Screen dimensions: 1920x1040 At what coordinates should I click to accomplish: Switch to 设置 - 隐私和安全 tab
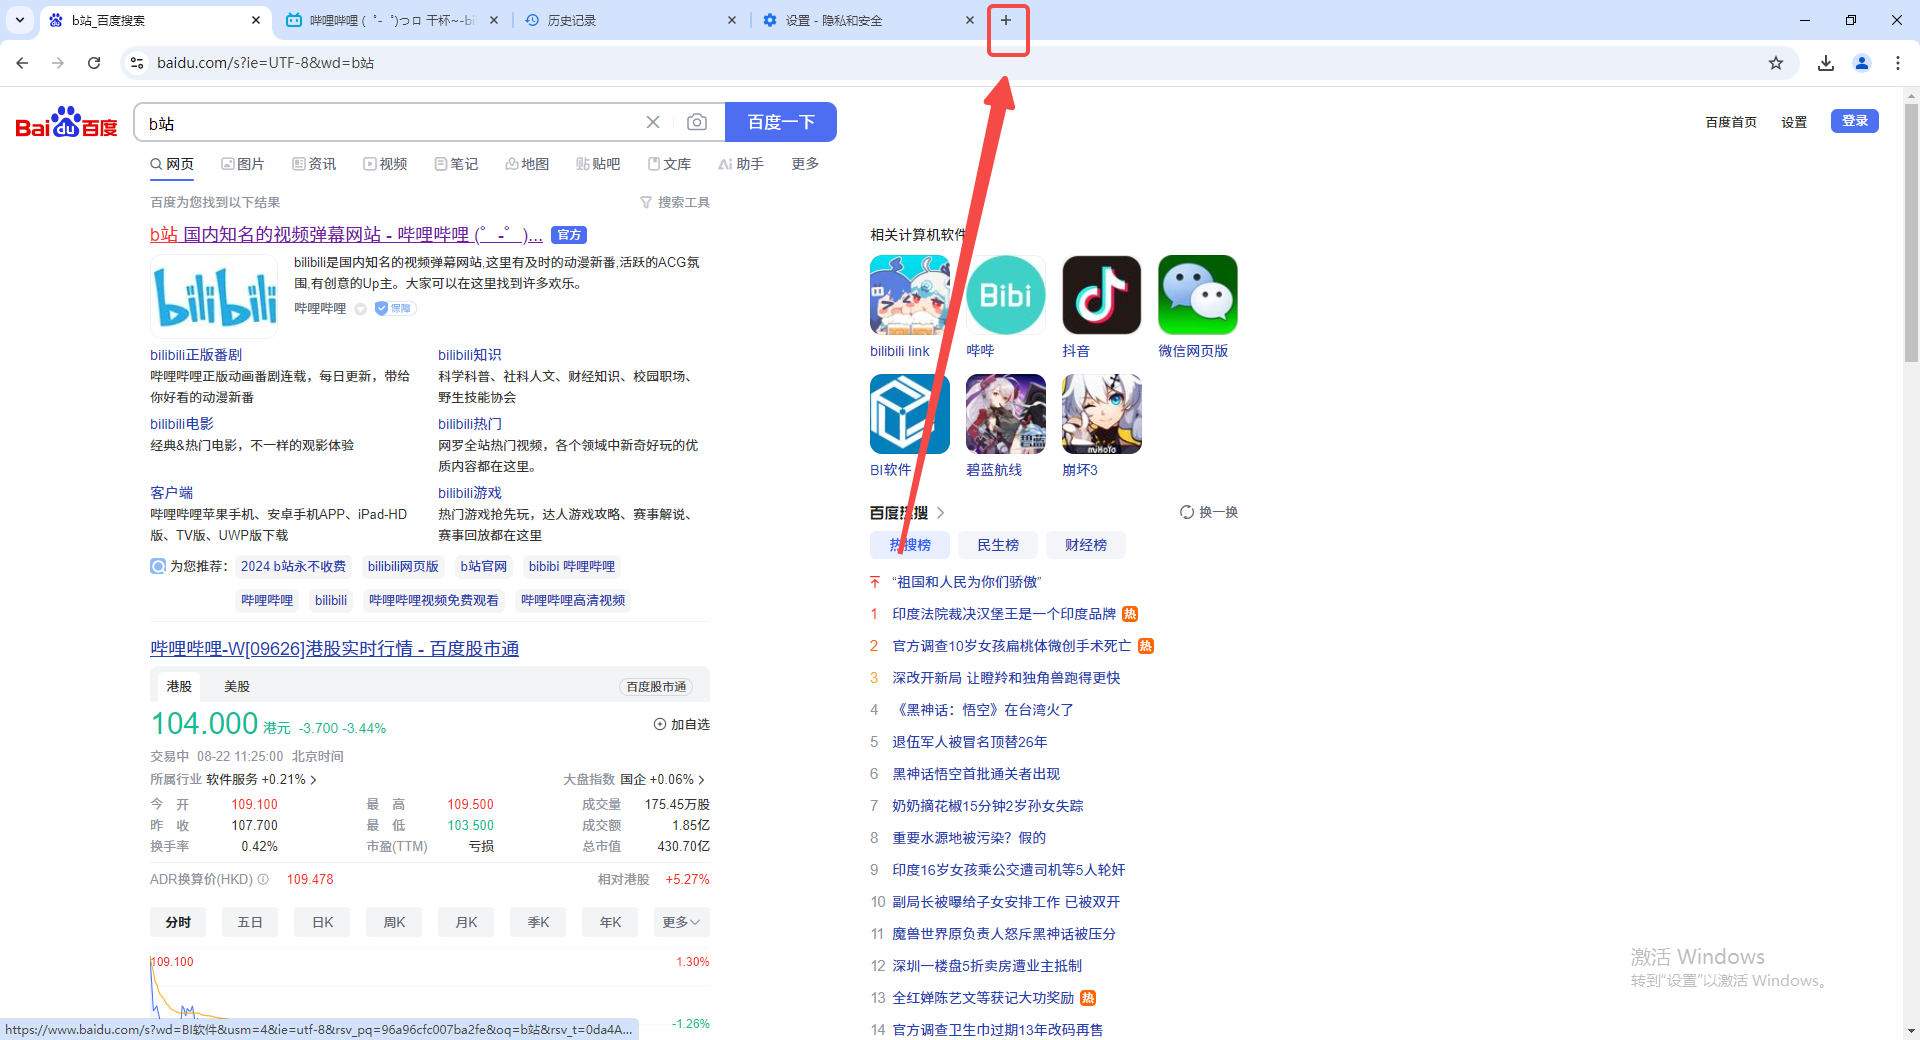(x=868, y=20)
